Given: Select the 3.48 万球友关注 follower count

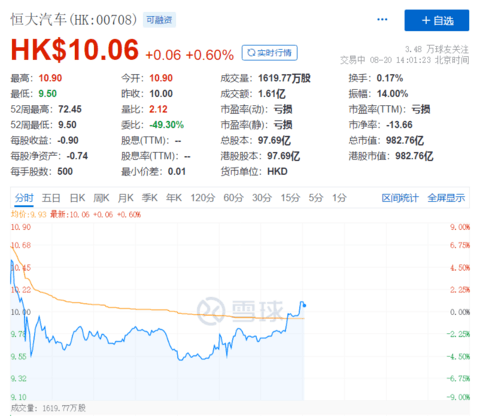Looking at the screenshot, I should [x=437, y=49].
